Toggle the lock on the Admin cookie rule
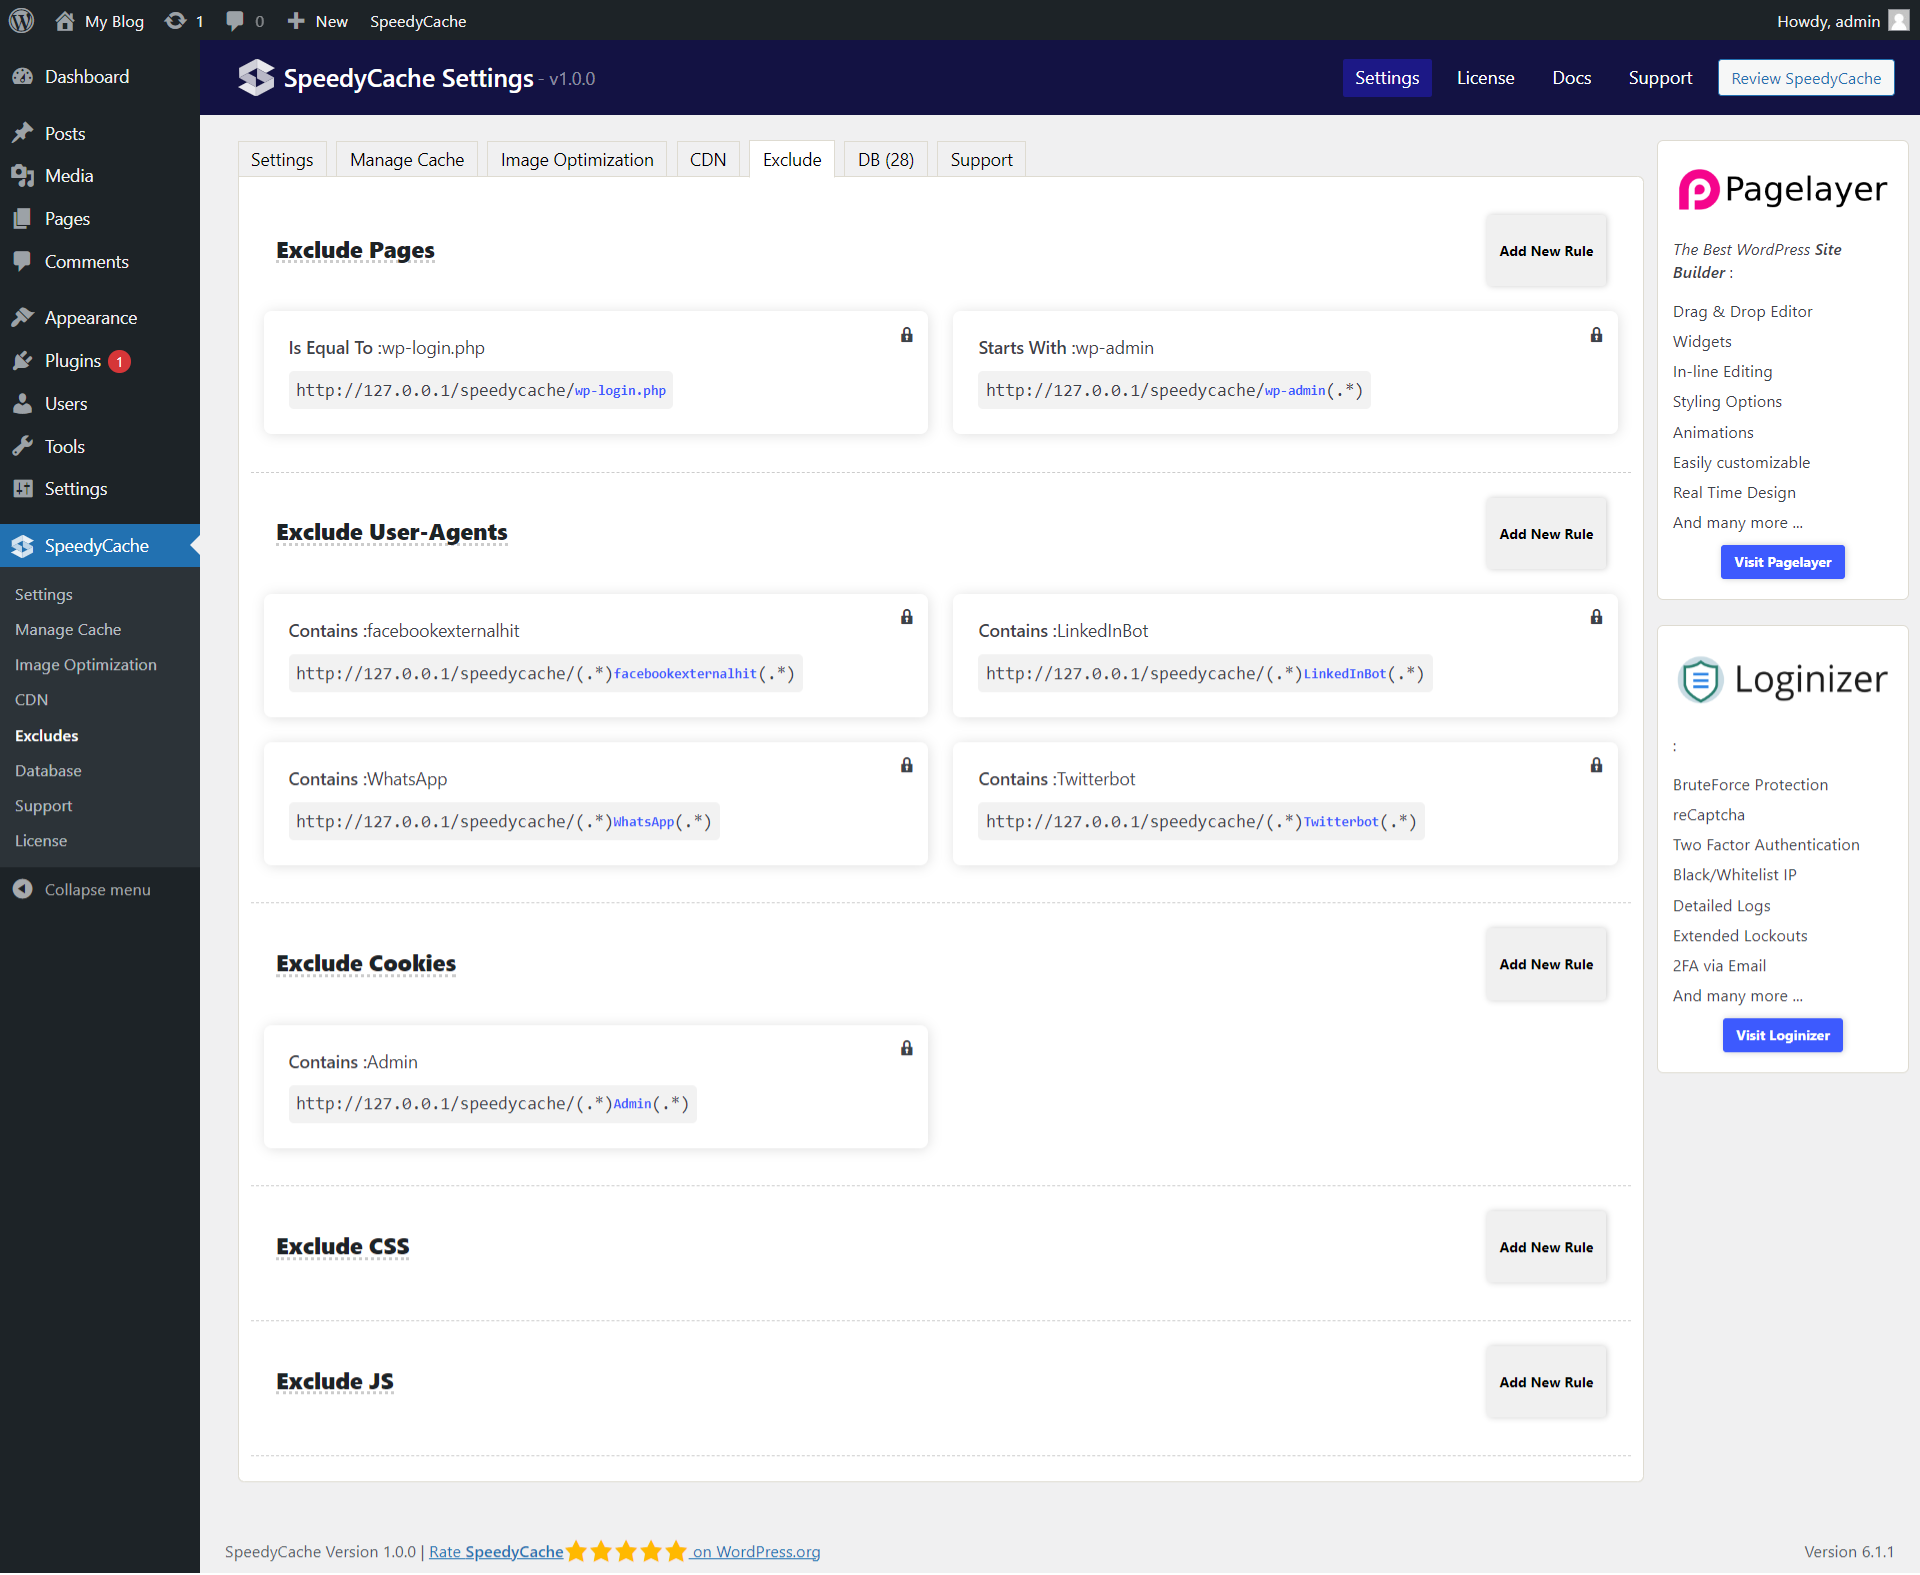The image size is (1920, 1575). click(906, 1048)
